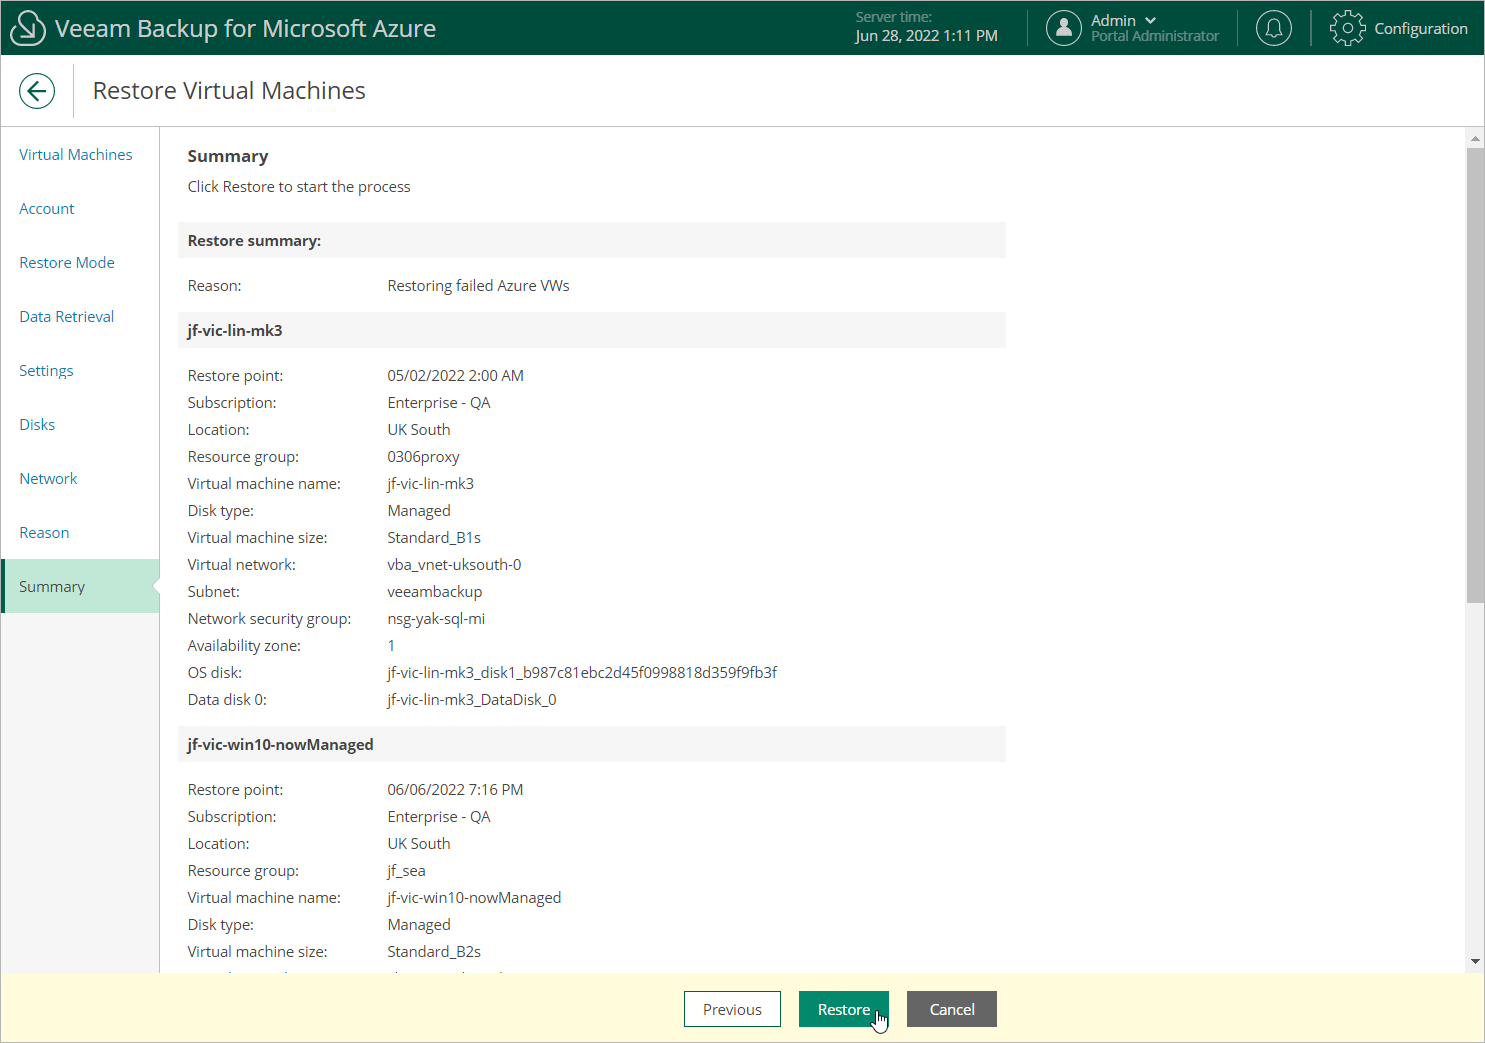
Task: Open the notifications bell icon
Action: 1274,28
